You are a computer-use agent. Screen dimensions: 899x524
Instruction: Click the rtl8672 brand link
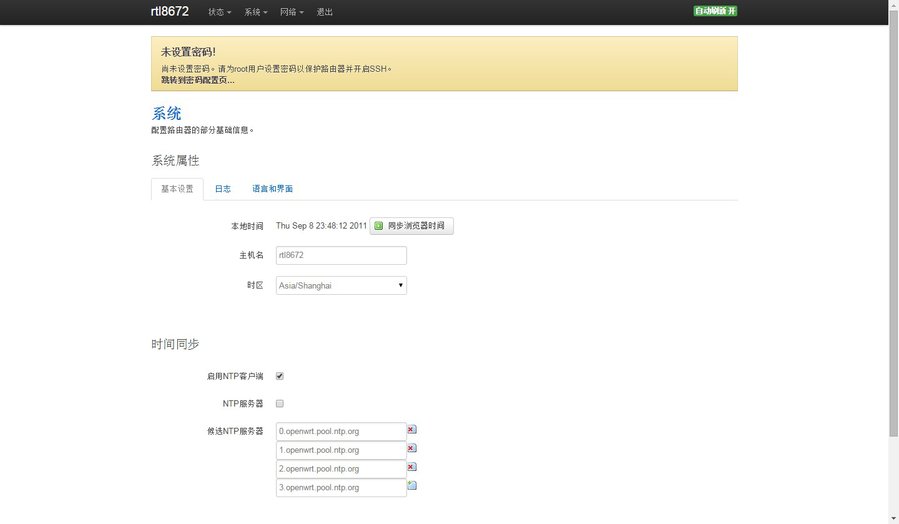pos(170,11)
